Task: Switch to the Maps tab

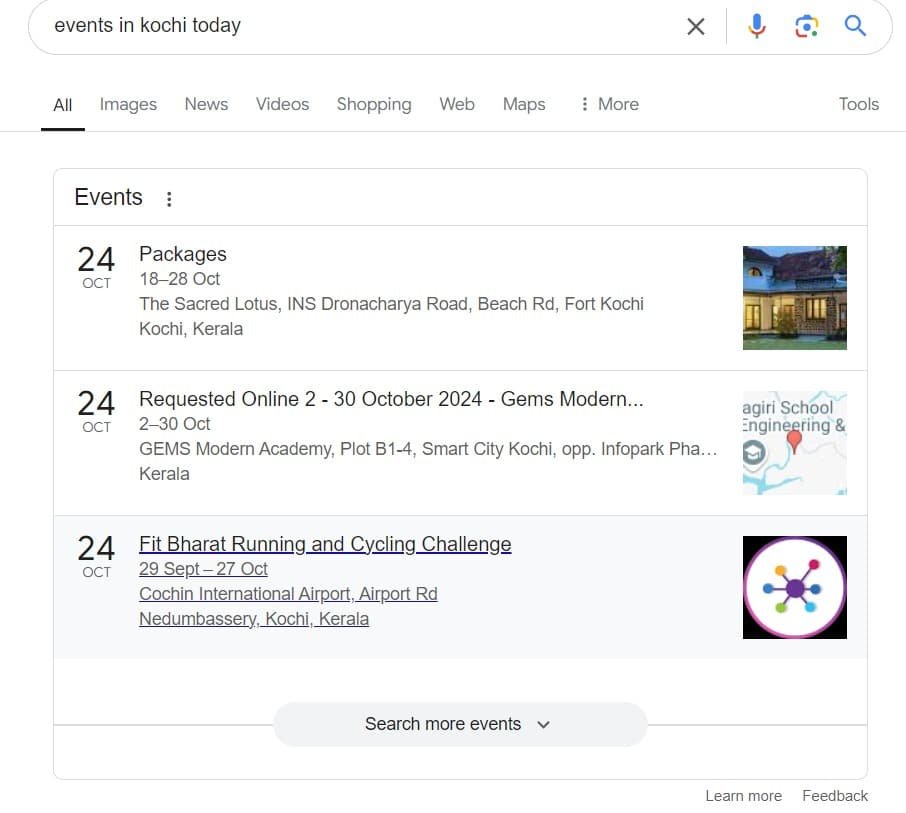Action: pyautogui.click(x=524, y=104)
